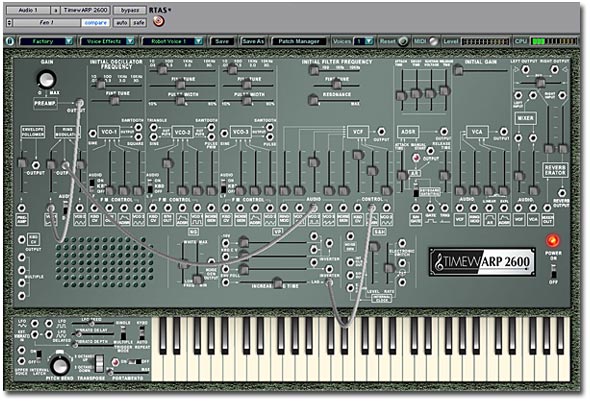Click the Save As button

[x=253, y=41]
